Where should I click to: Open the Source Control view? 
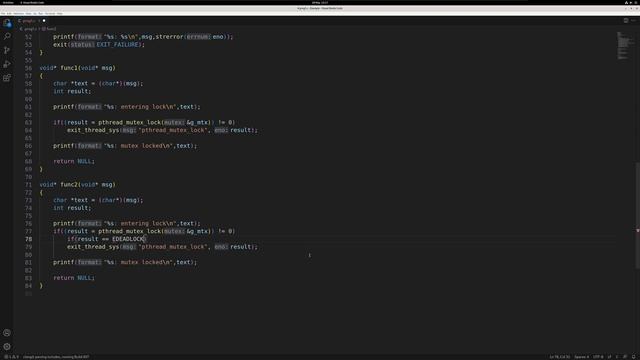(7, 50)
